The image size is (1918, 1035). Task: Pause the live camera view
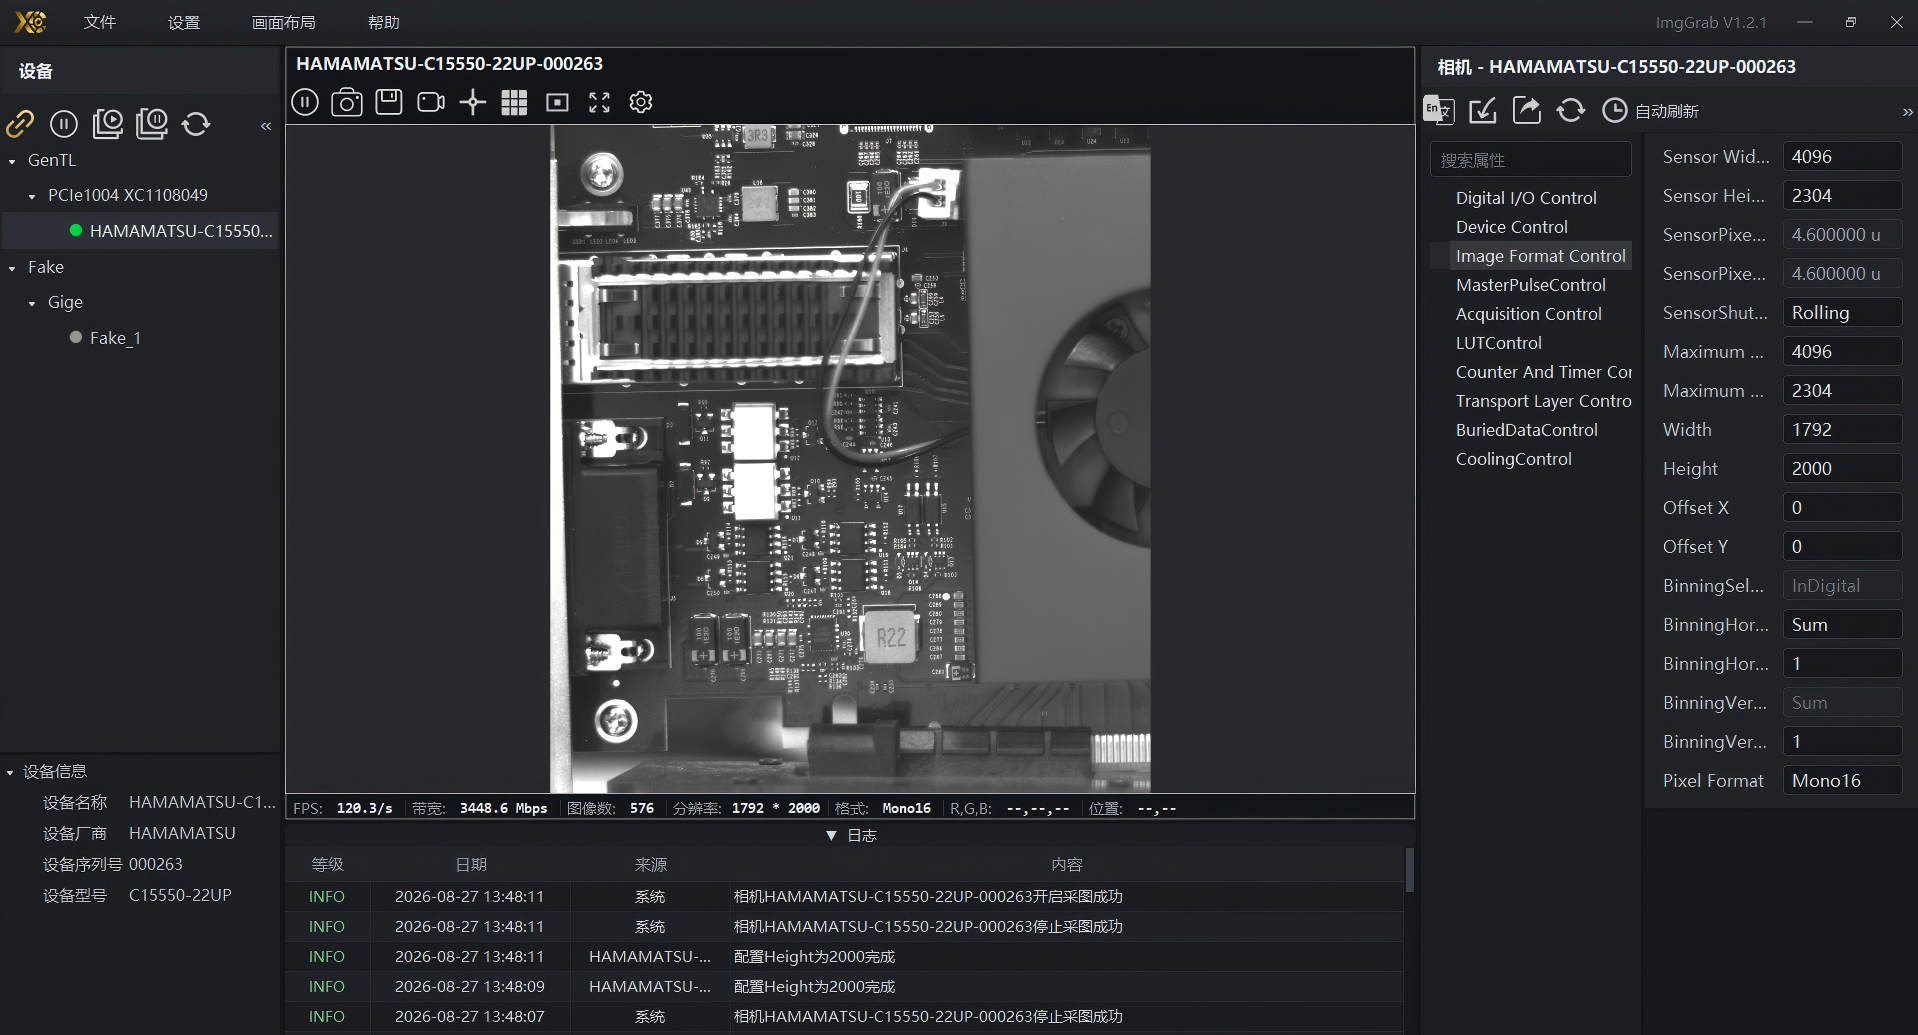click(x=305, y=102)
